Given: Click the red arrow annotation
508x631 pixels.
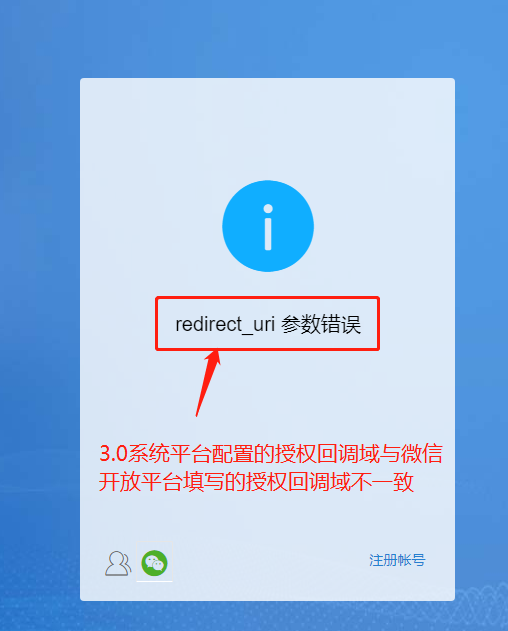Looking at the screenshot, I should click(208, 383).
